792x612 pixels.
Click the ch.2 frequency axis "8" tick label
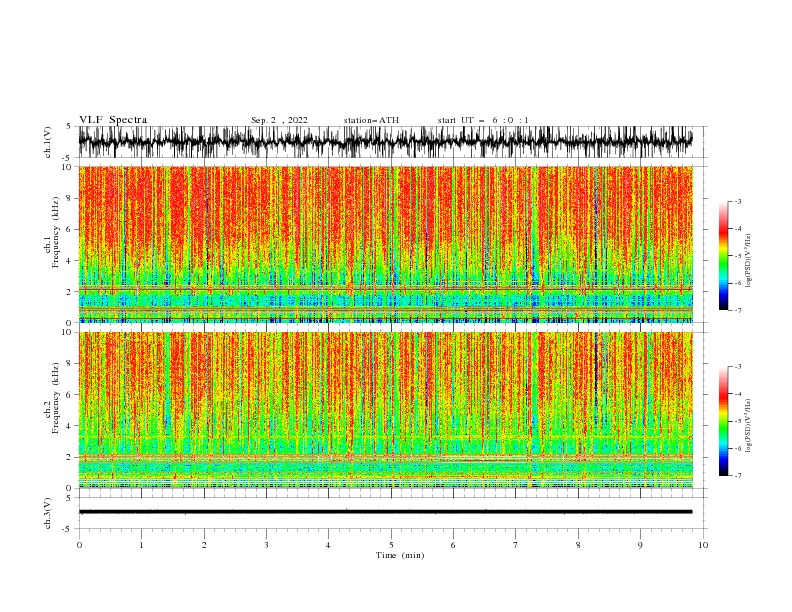tap(70, 364)
